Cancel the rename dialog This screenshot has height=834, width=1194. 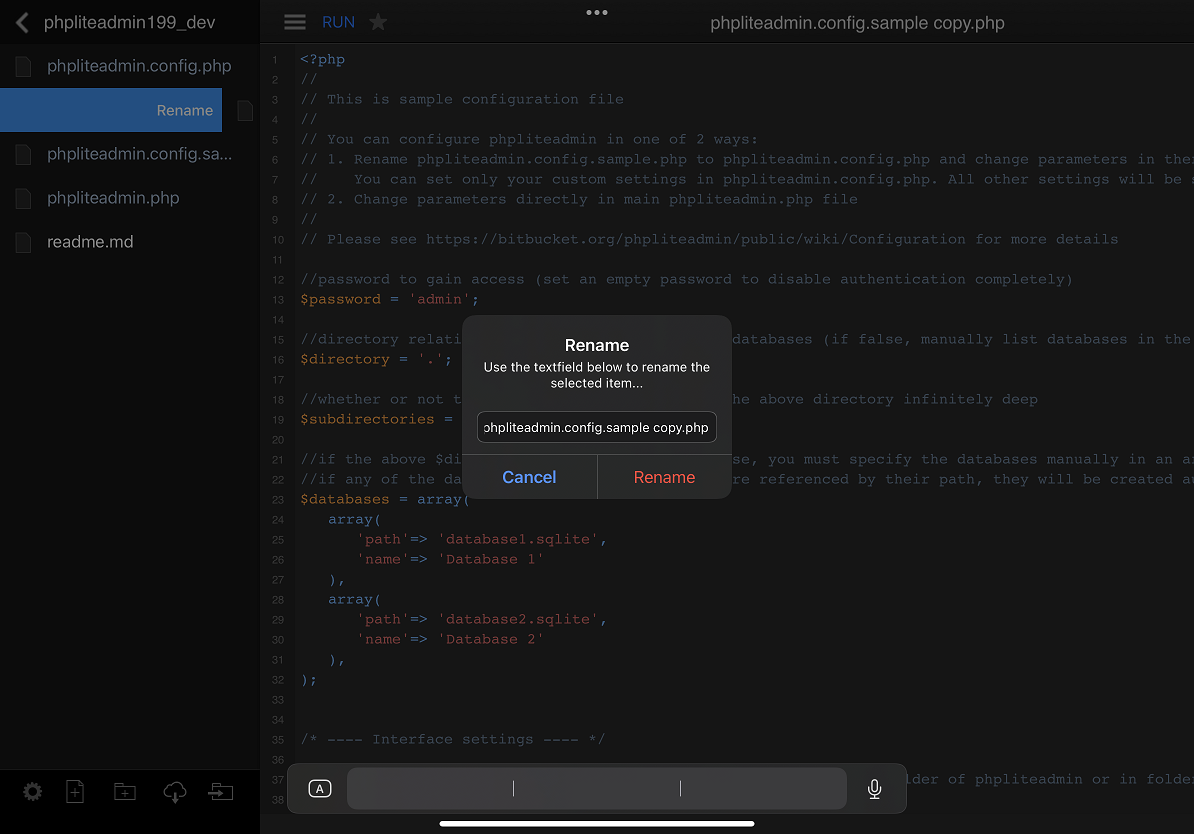529,477
